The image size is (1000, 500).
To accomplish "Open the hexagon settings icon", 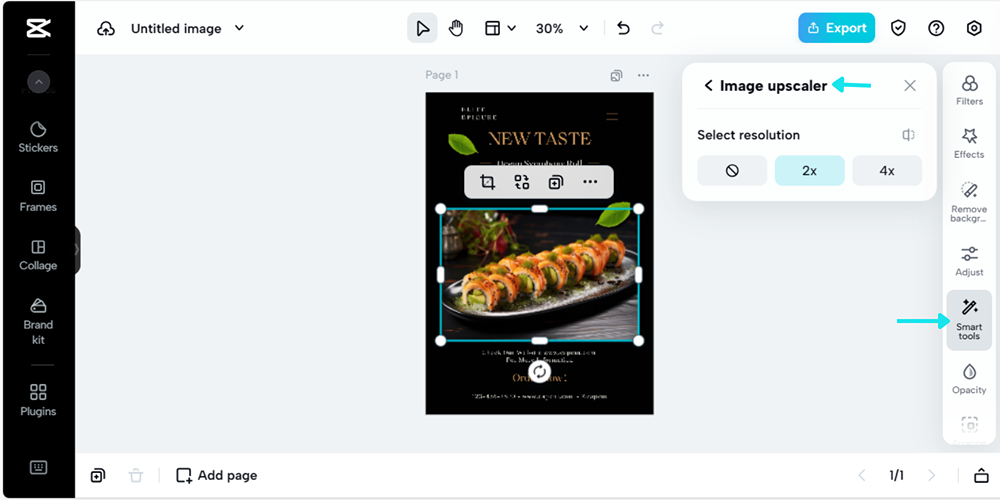I will tap(974, 28).
